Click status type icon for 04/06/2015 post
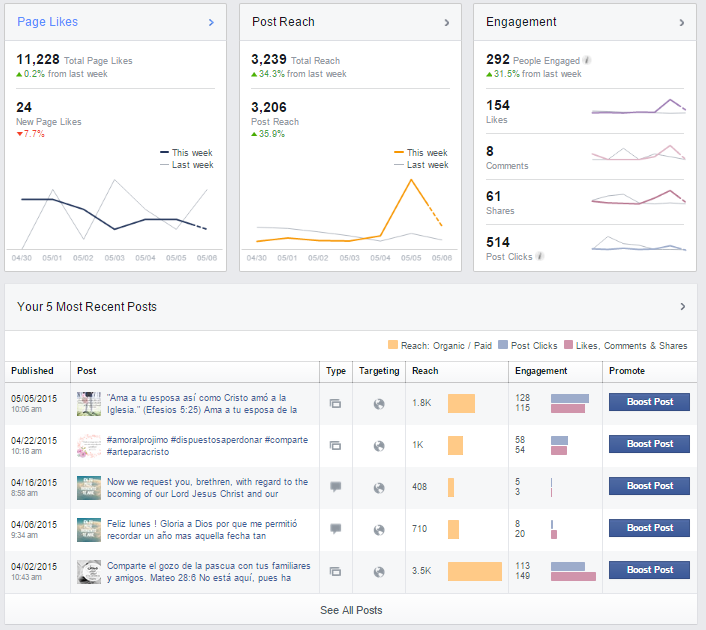 tap(335, 529)
